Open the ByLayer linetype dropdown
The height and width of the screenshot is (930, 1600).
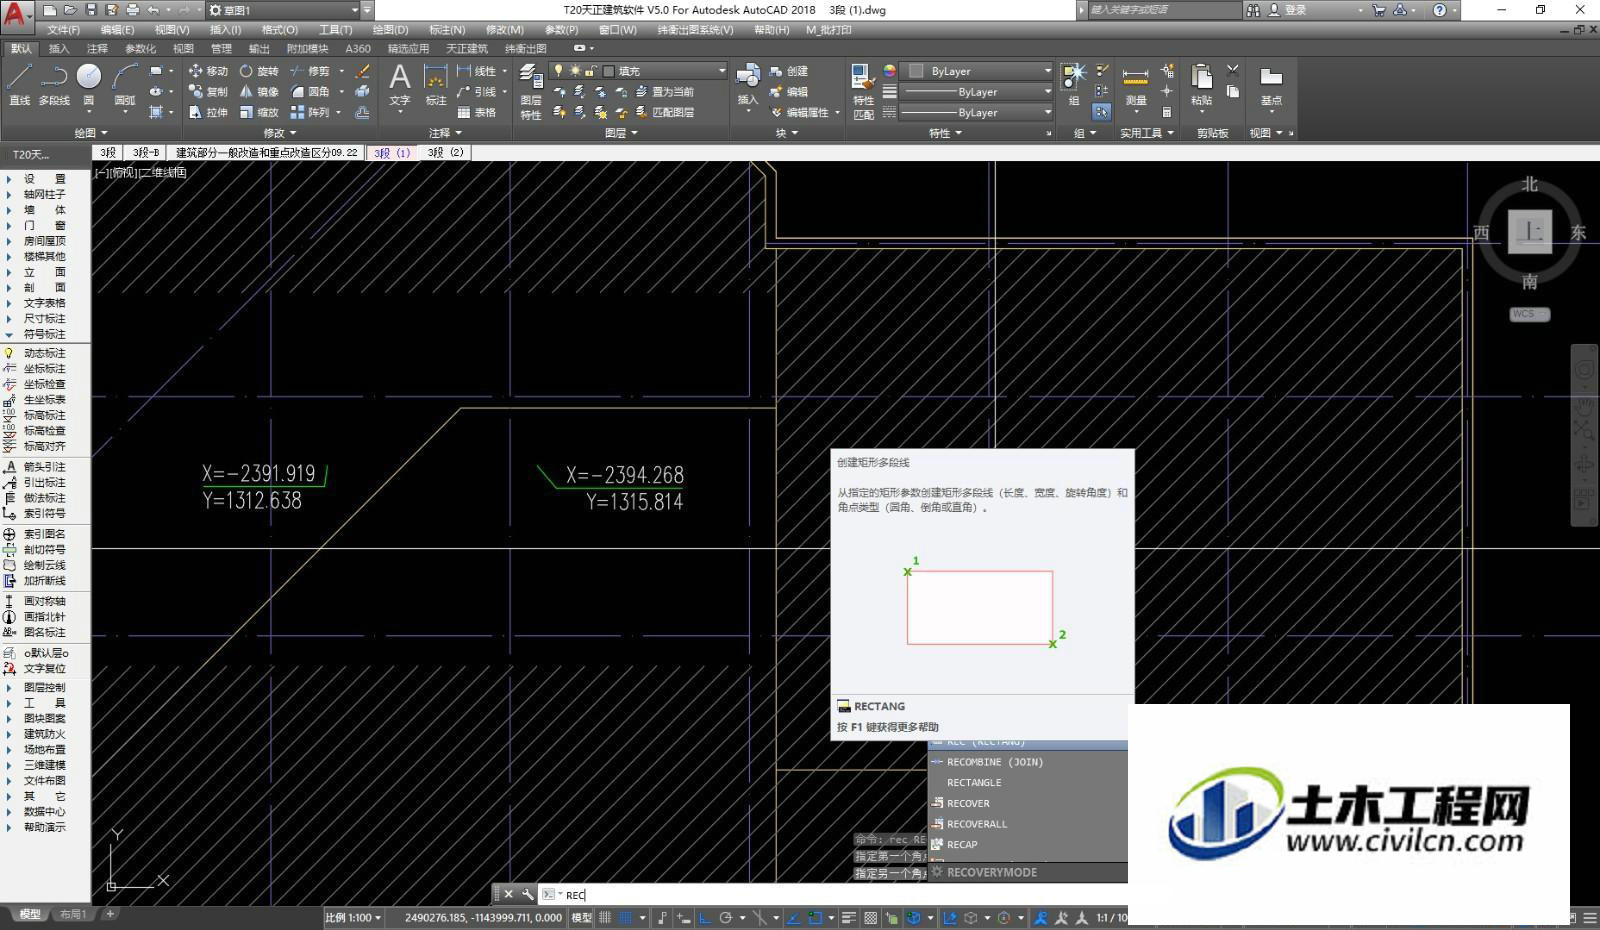click(978, 113)
